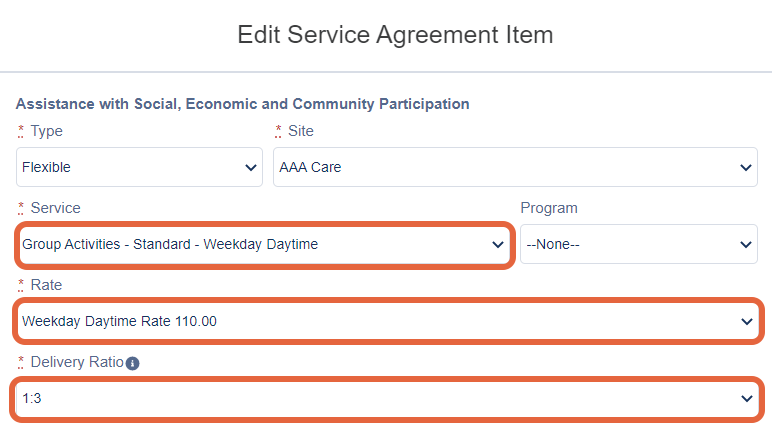
Task: Open the 1:3 Delivery Ratio dropdown
Action: 388,399
